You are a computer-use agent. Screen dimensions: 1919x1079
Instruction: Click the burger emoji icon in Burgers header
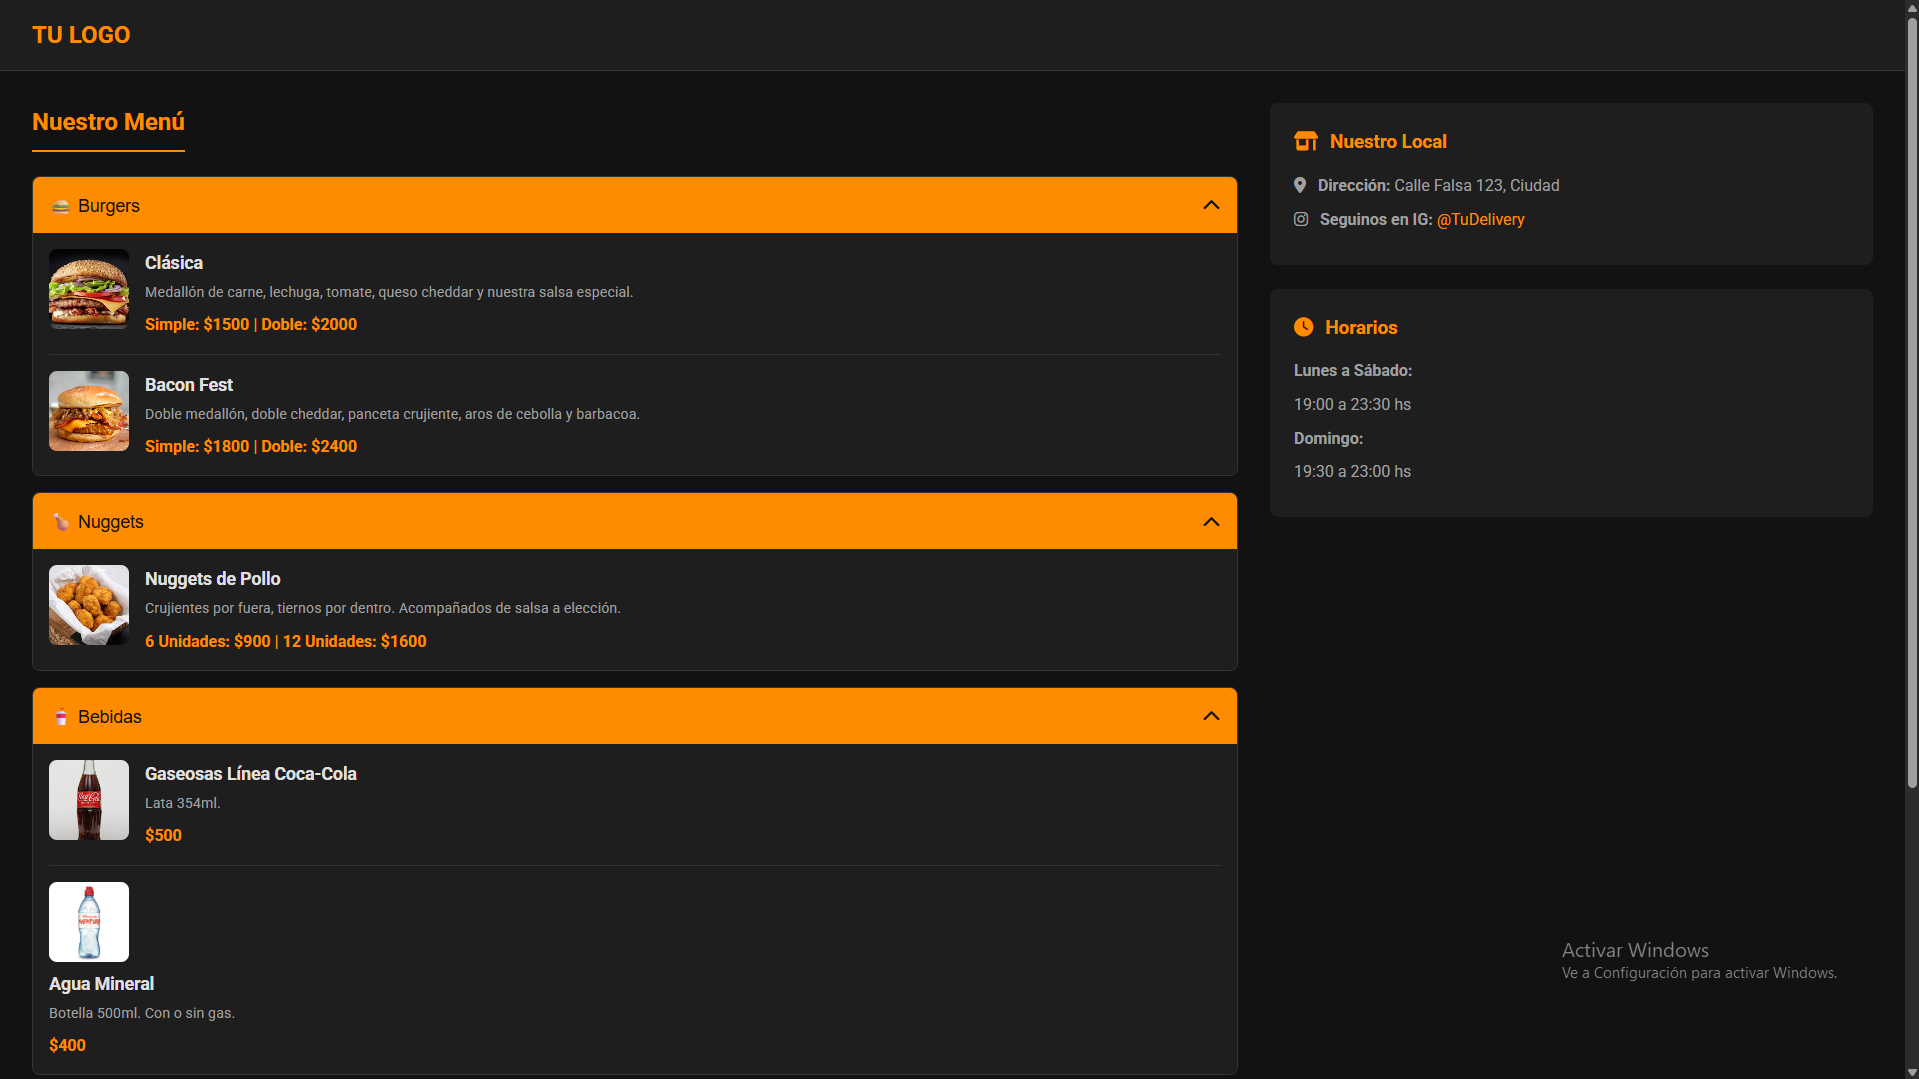[x=61, y=206]
